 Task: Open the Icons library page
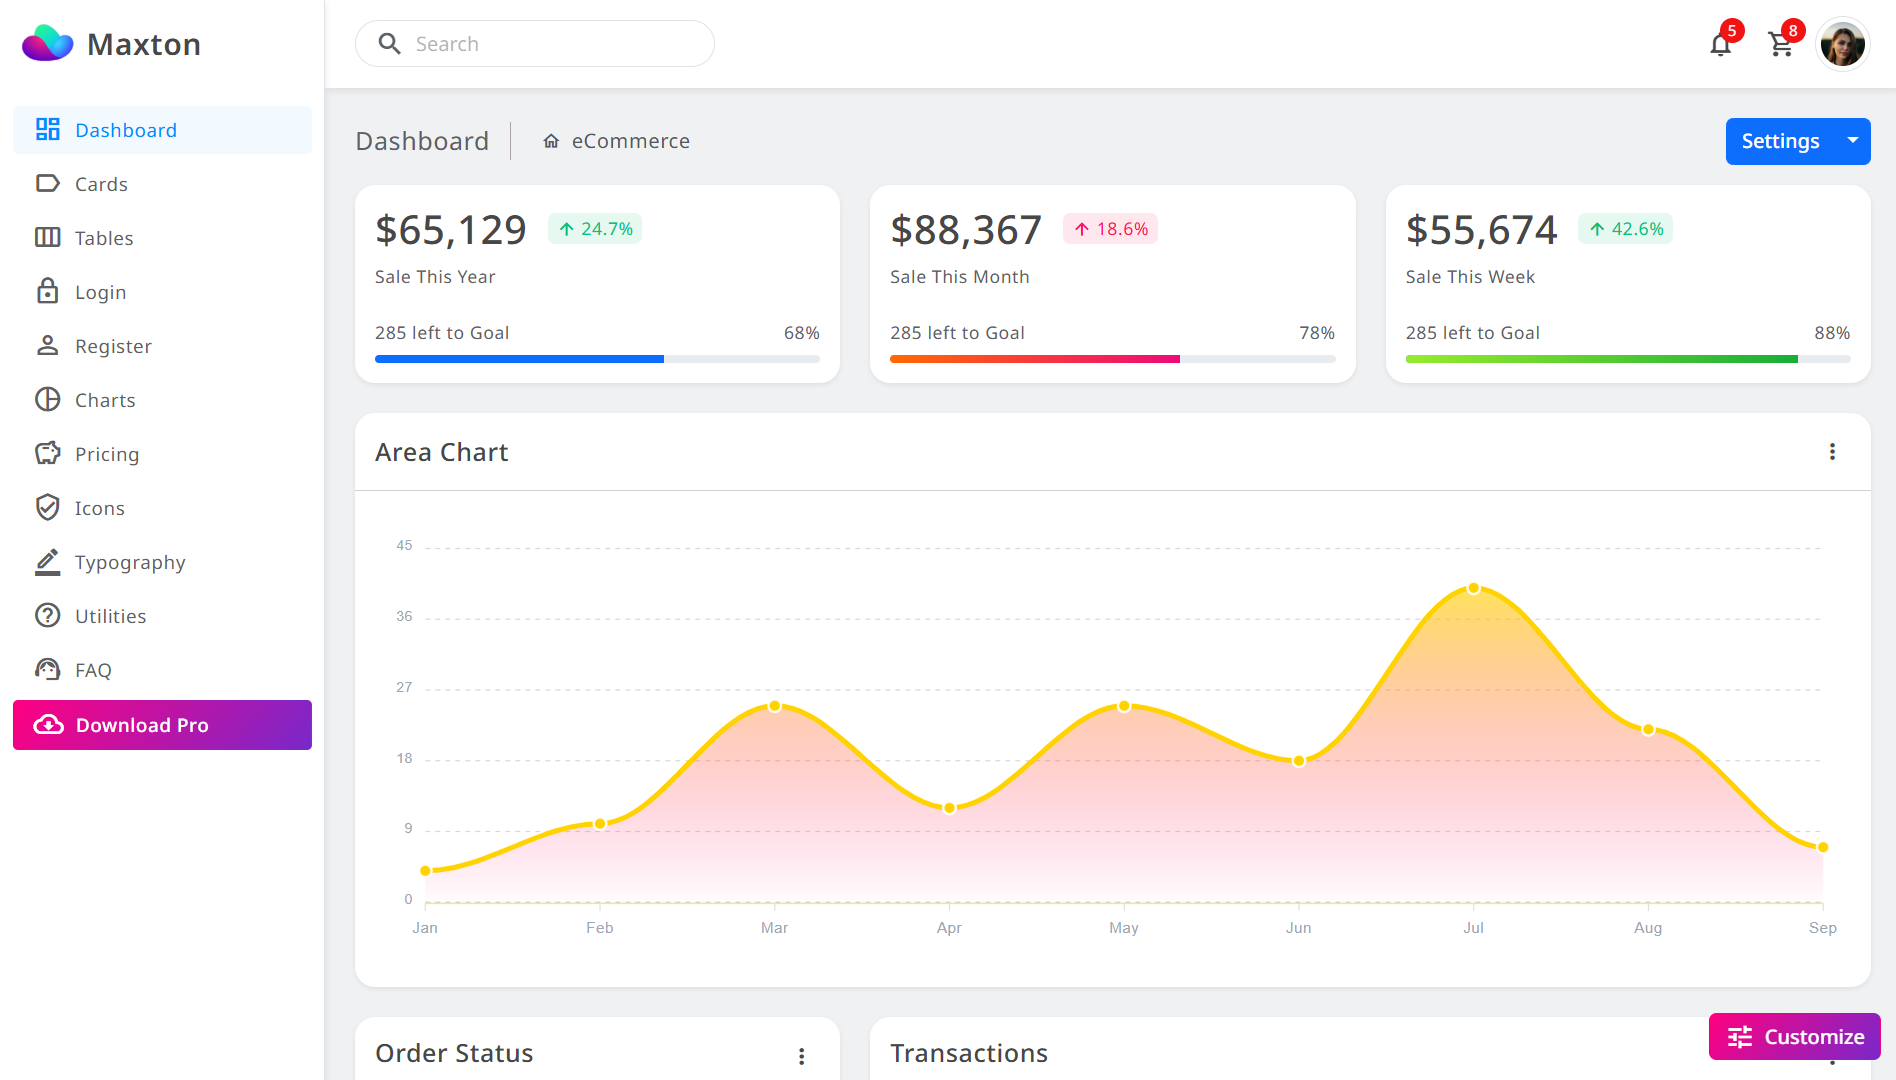[100, 508]
